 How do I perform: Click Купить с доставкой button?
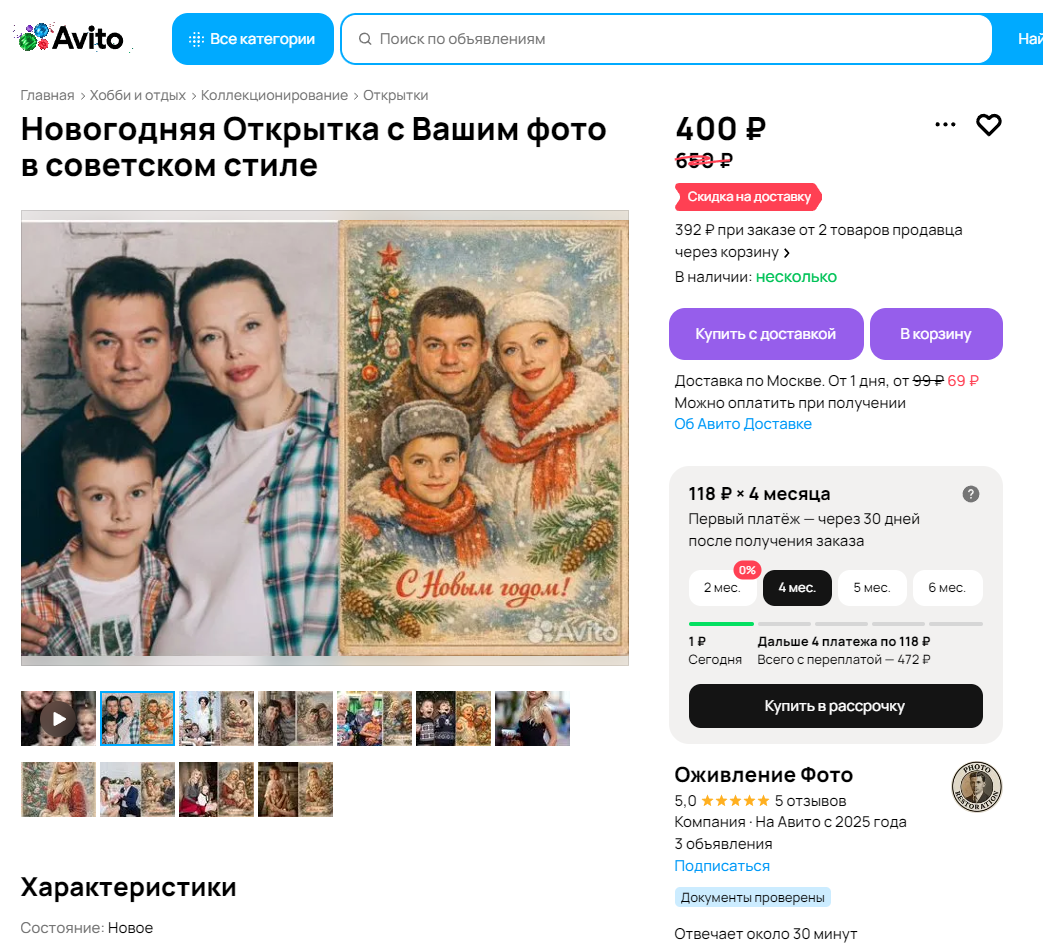tap(766, 334)
